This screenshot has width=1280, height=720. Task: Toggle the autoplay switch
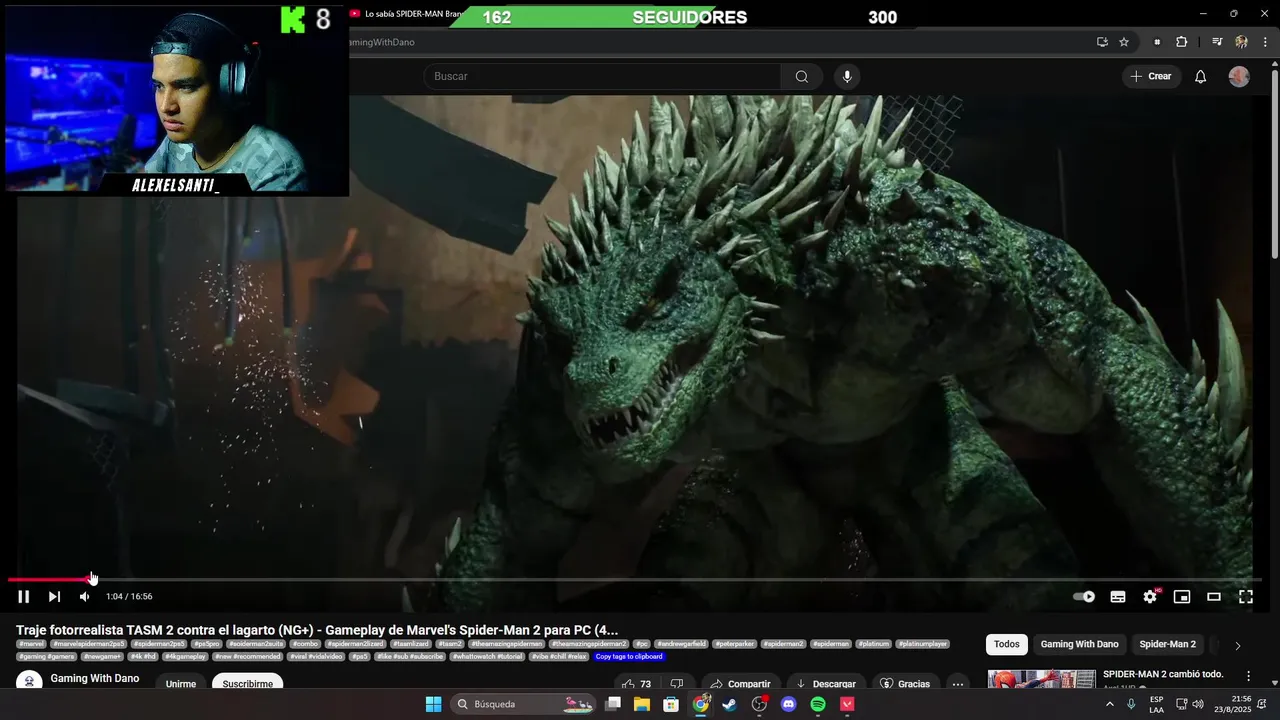[x=1084, y=597]
